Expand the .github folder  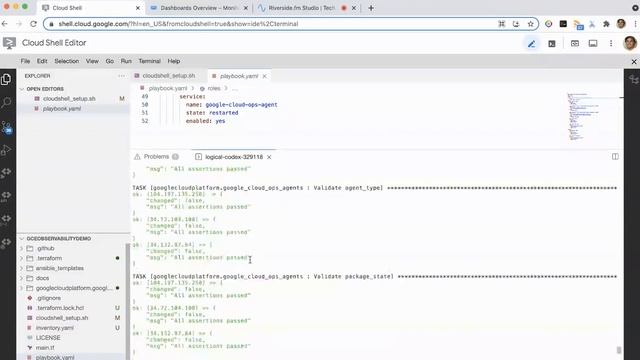22,248
